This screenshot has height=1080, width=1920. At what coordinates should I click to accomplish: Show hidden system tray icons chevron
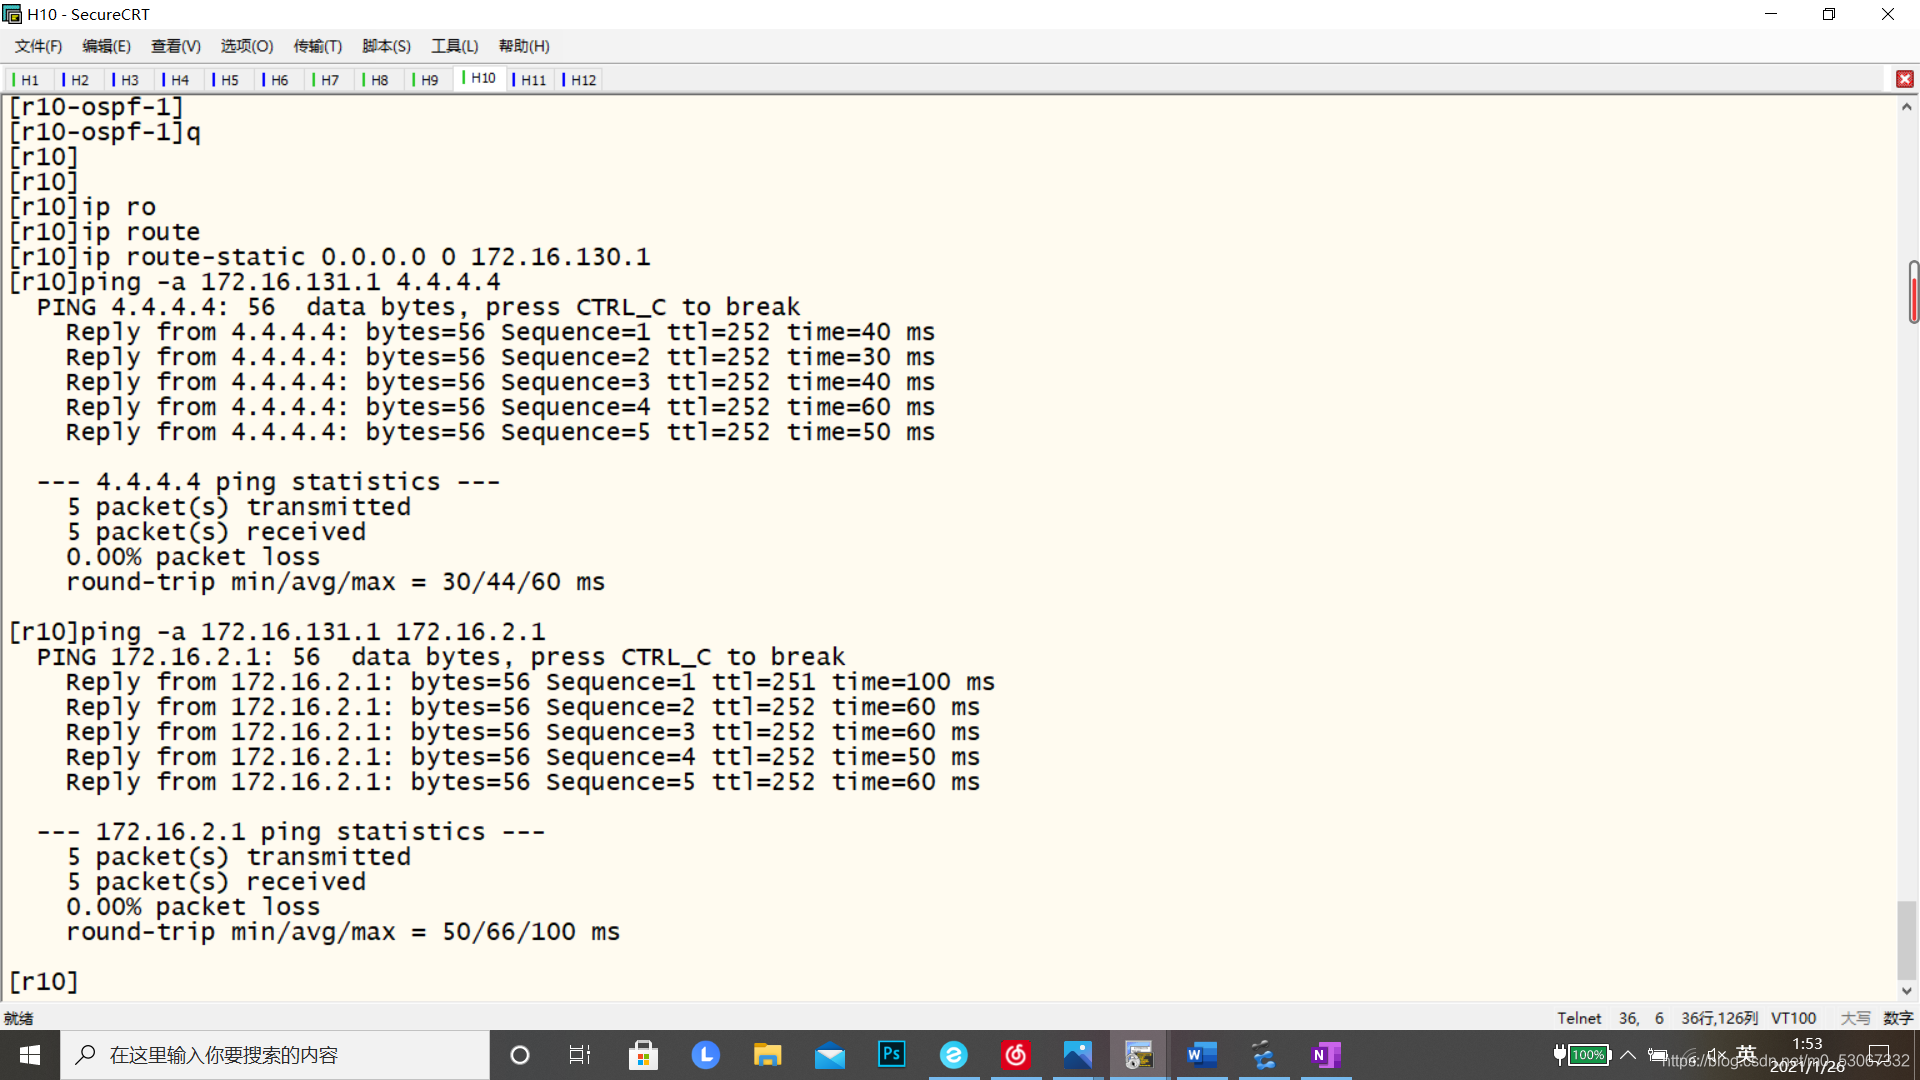(1628, 1055)
